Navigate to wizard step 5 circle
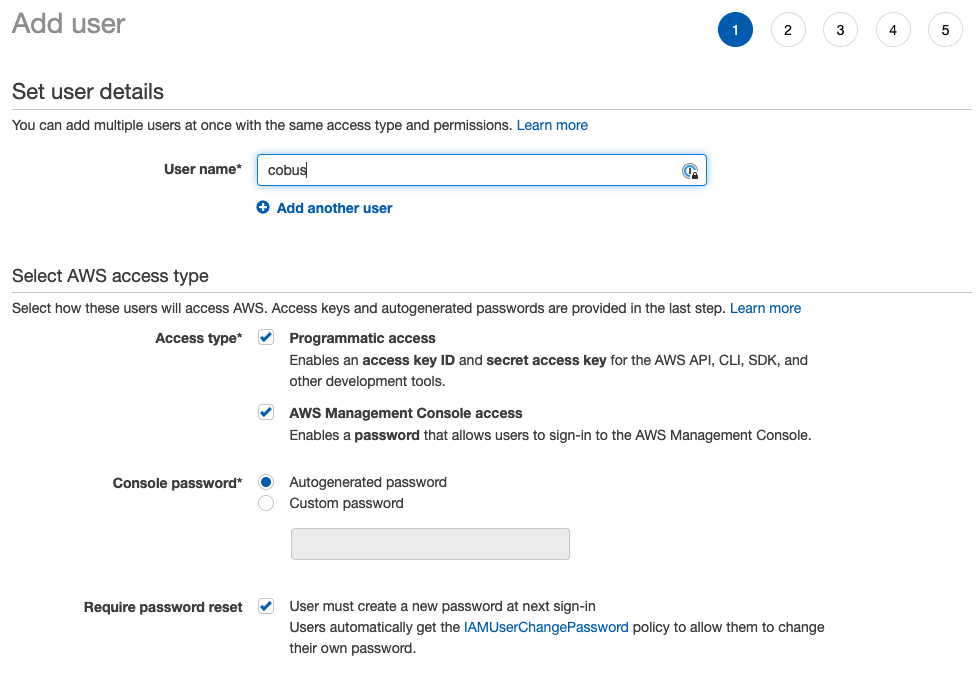The width and height of the screenshot is (978, 683). [x=945, y=30]
